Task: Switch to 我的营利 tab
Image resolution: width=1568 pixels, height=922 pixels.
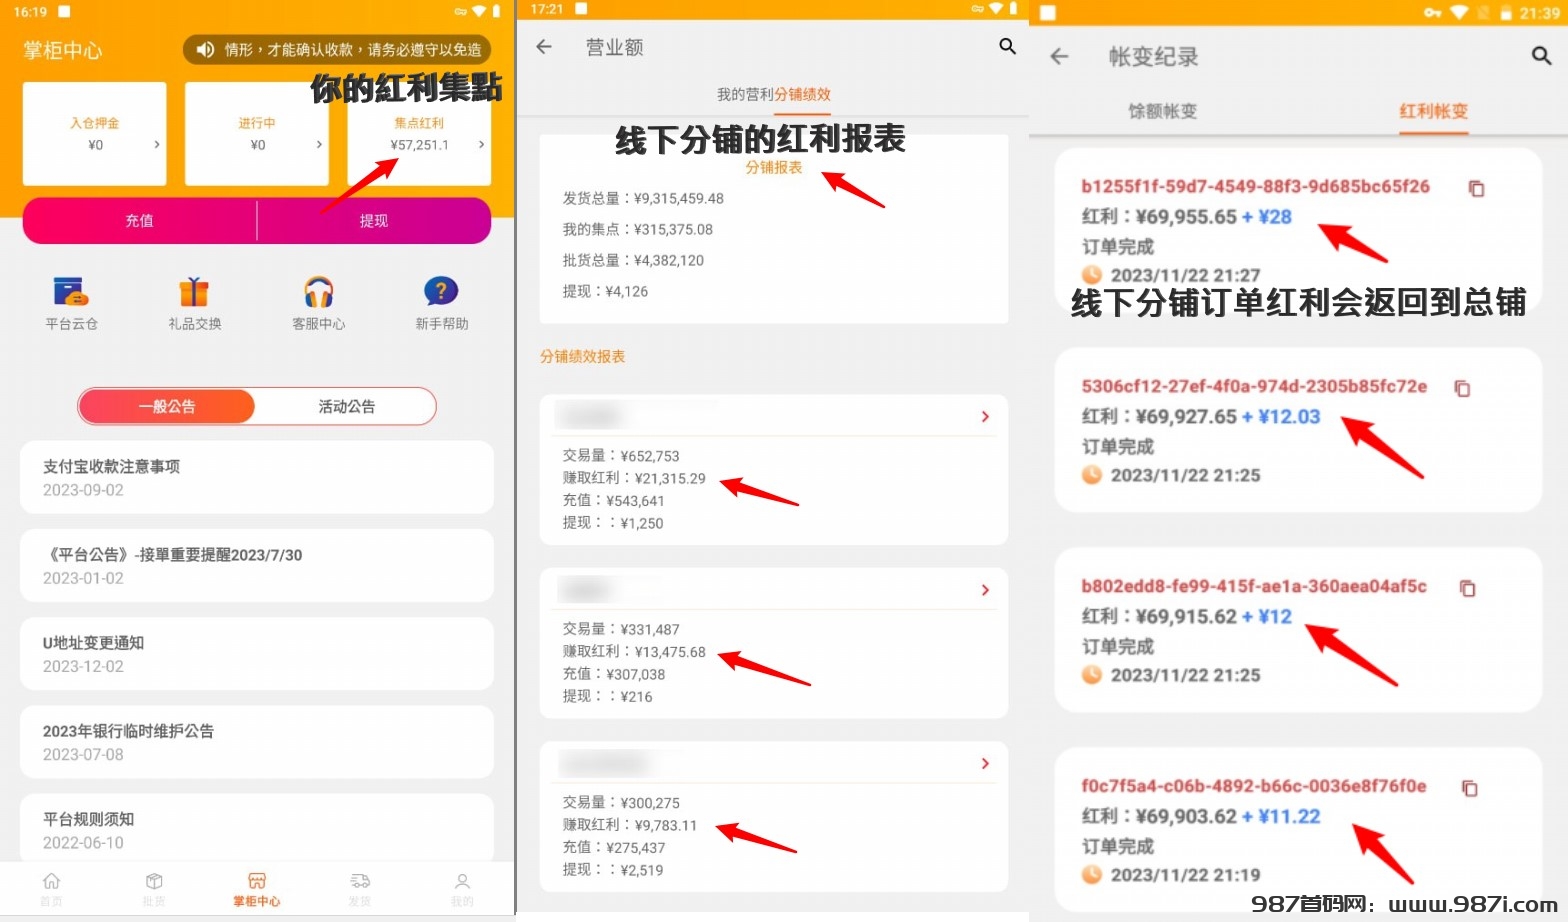Action: [745, 94]
